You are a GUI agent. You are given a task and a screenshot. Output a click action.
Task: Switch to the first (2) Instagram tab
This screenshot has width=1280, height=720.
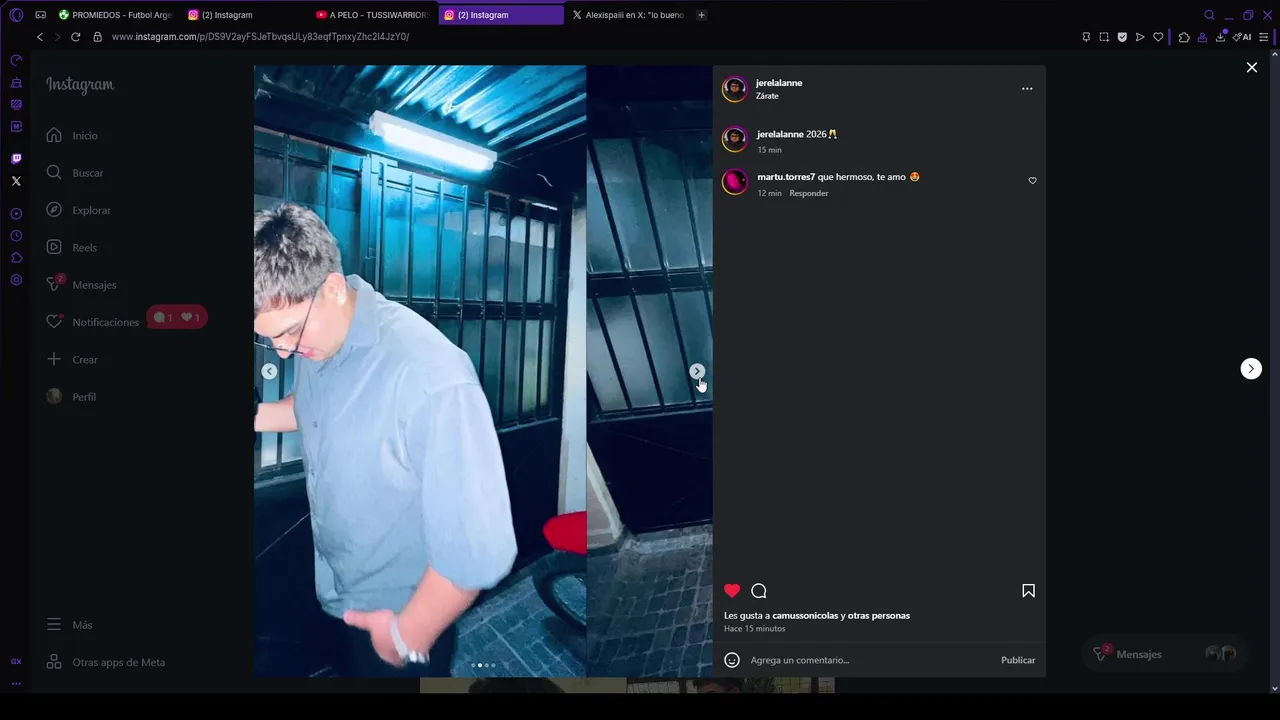[246, 15]
